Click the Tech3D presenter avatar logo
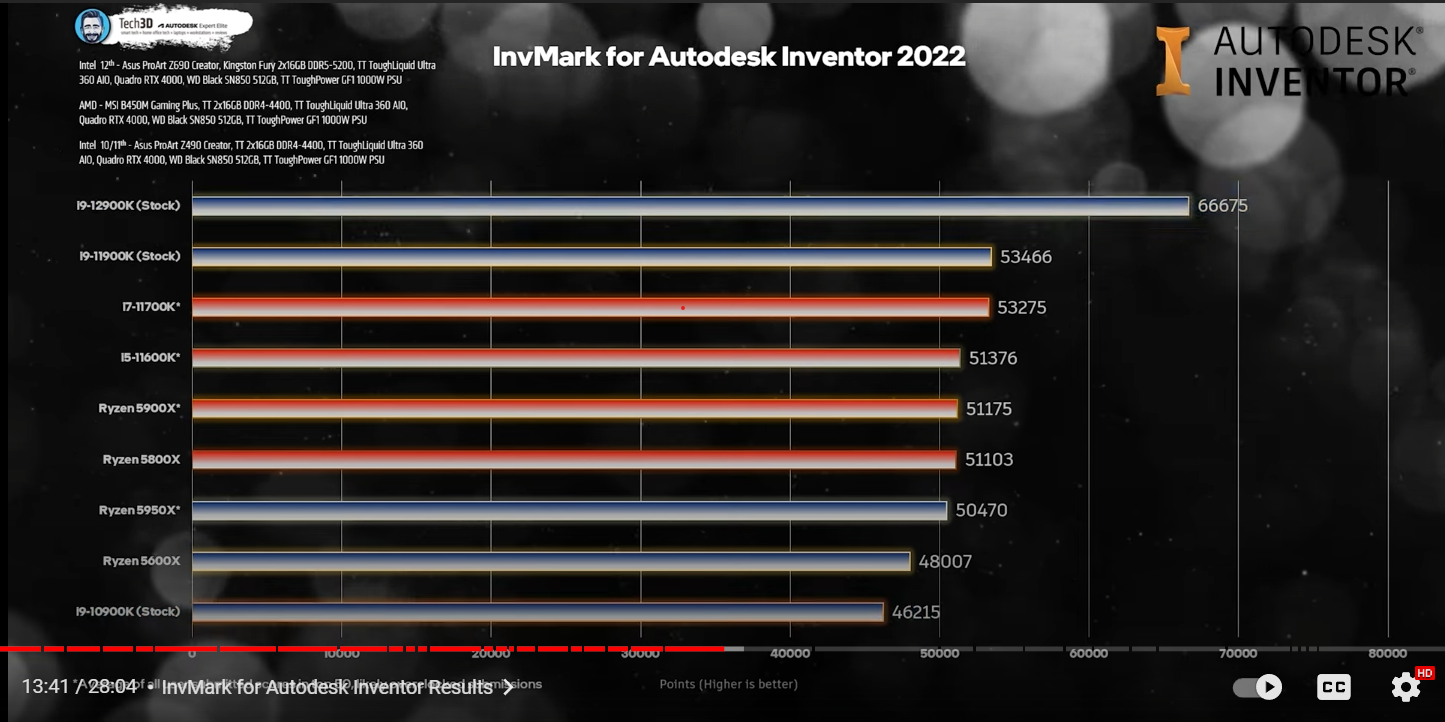 [93, 26]
